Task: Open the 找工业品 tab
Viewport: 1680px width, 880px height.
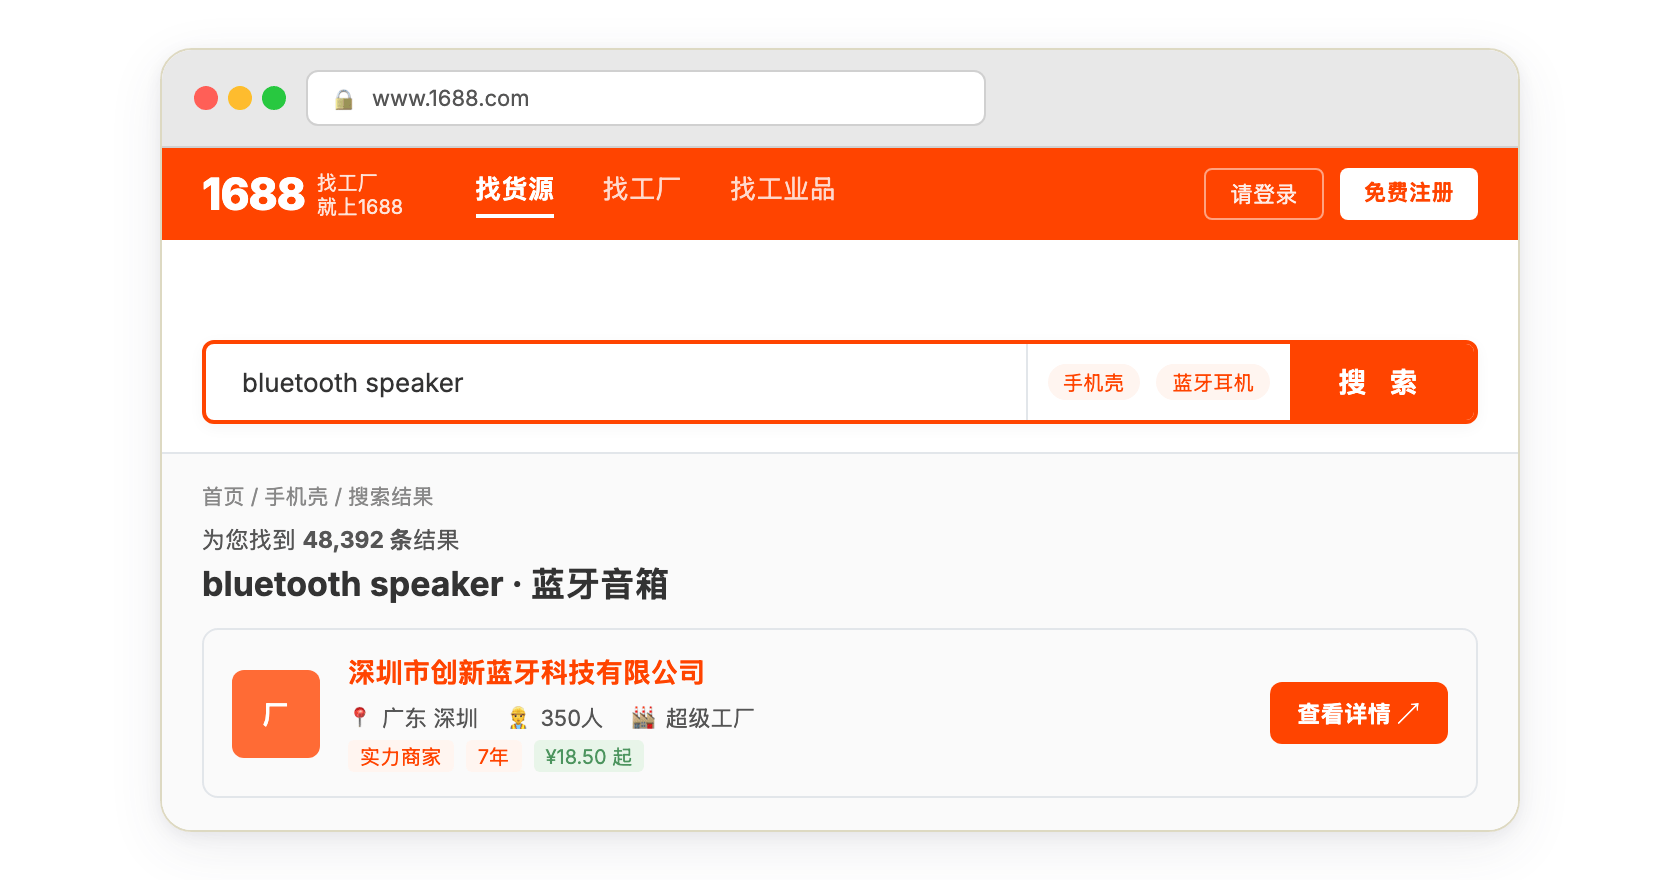Action: pos(782,190)
